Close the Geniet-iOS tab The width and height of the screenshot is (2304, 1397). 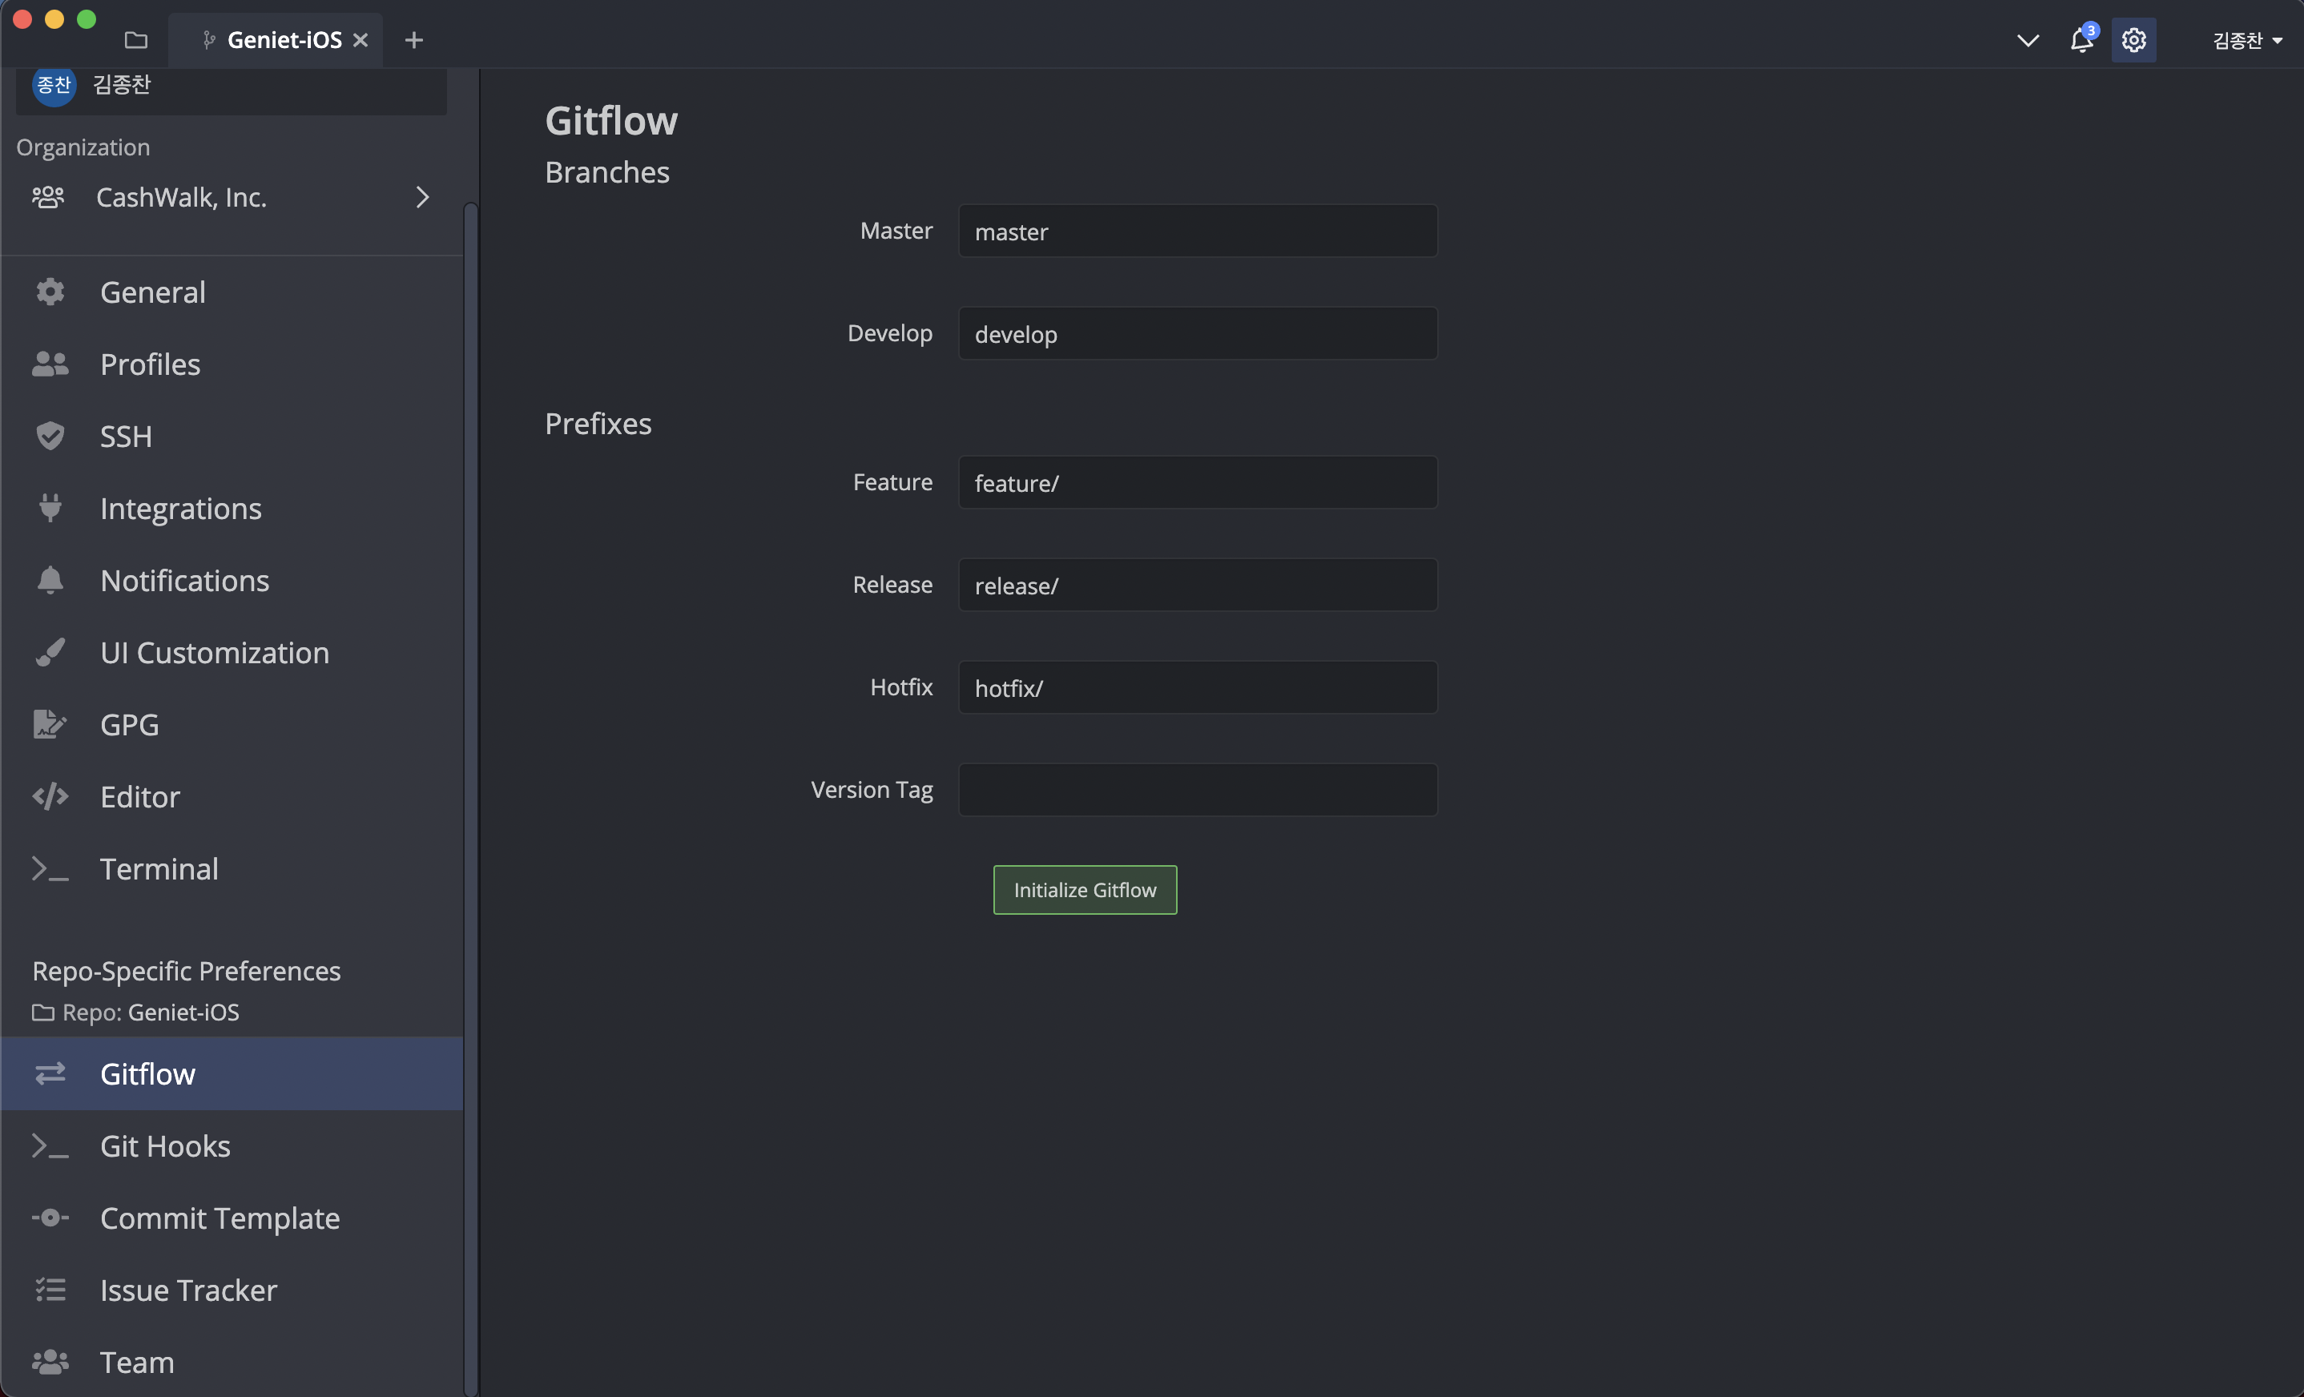[360, 40]
